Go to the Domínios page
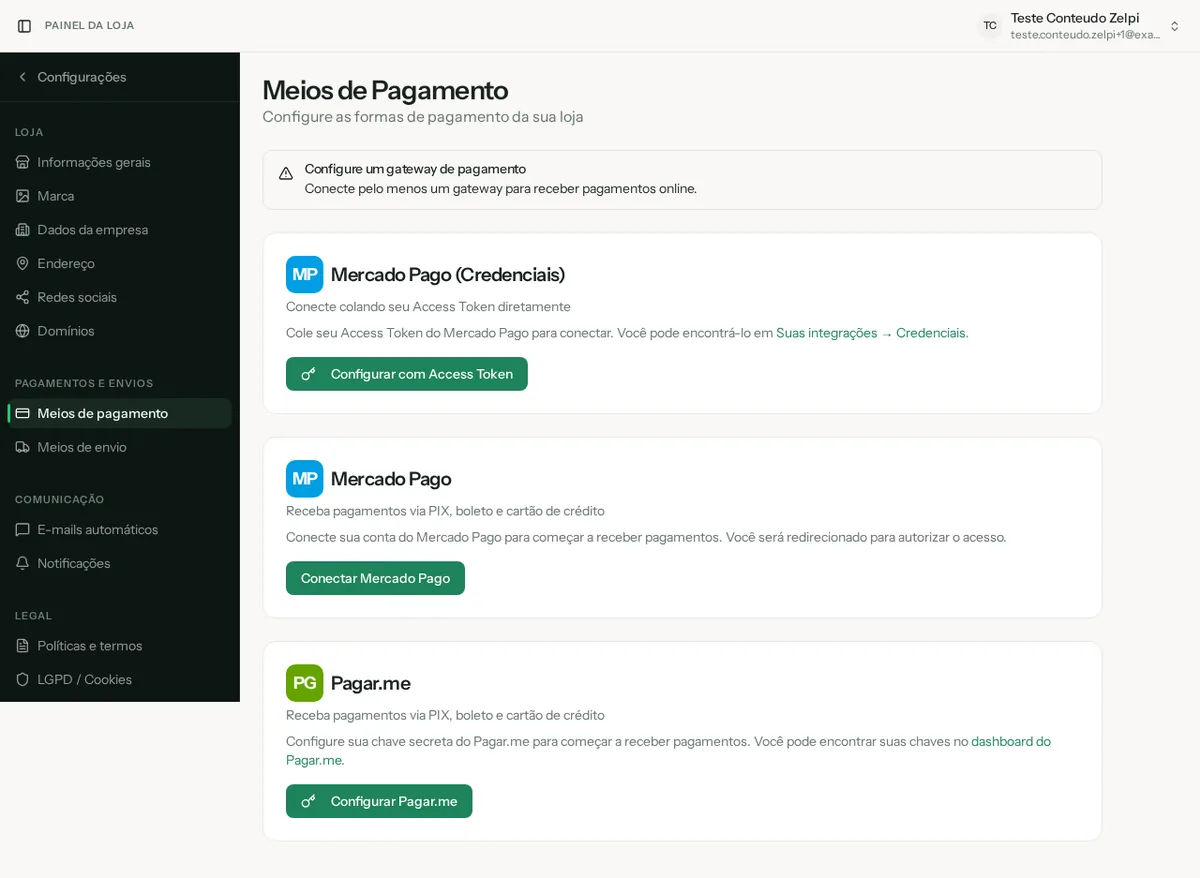Viewport: 1200px width, 878px height. coord(120,331)
